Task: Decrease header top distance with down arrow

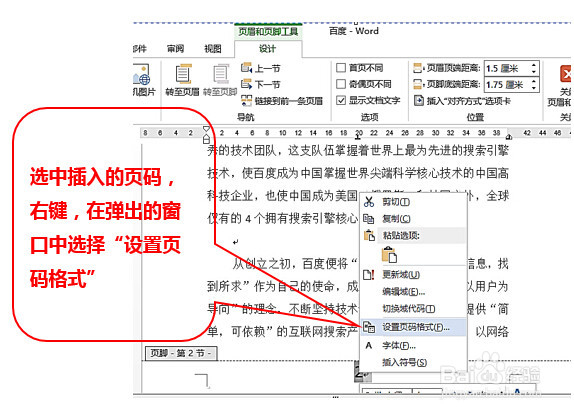Action: (x=534, y=72)
